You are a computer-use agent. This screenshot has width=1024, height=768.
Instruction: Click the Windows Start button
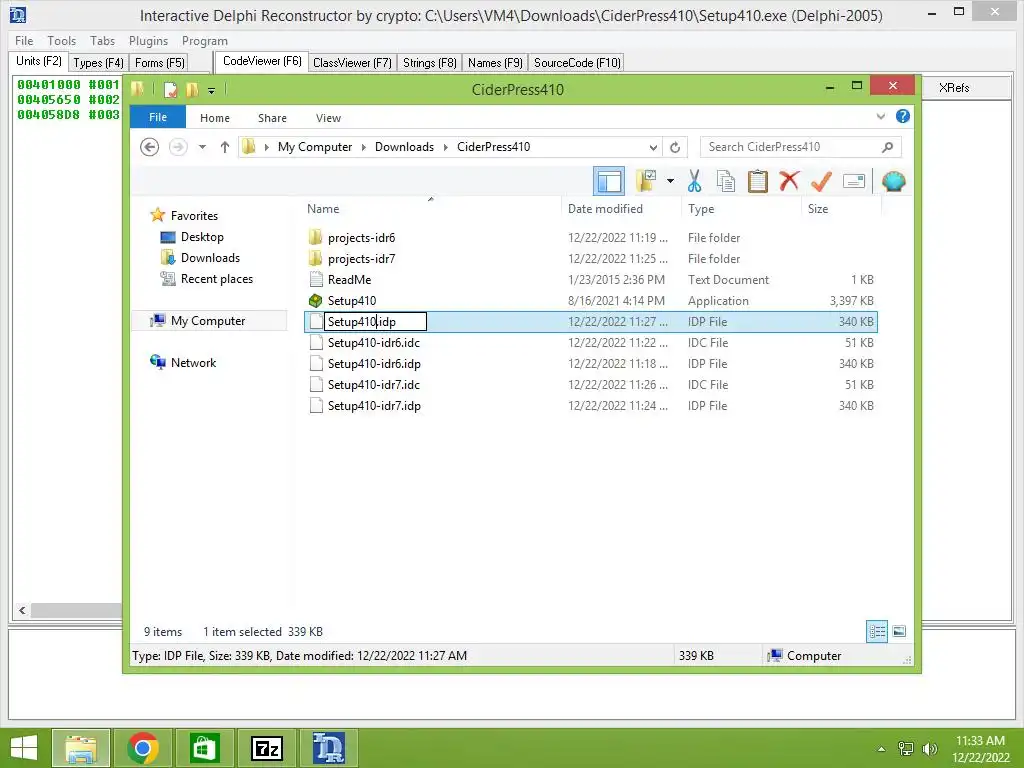(24, 748)
